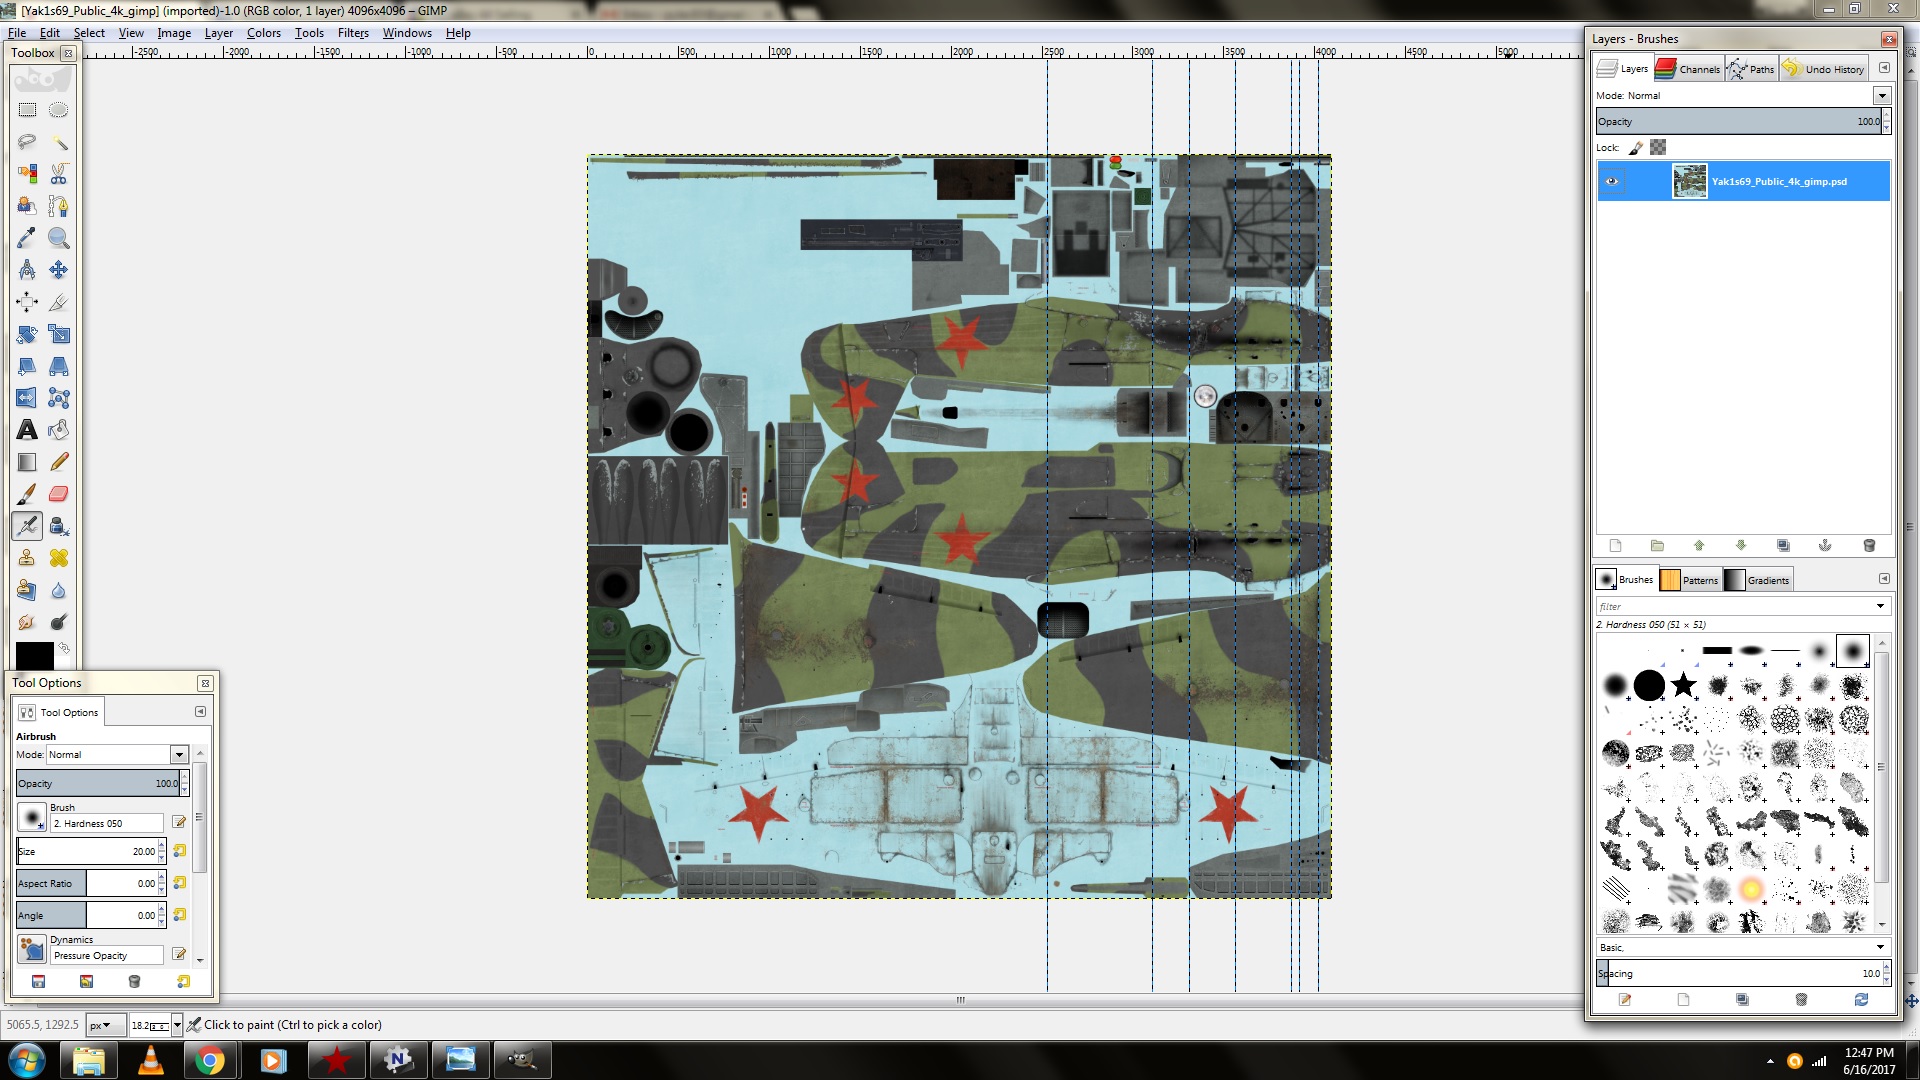Create a new layer button
Image resolution: width=1920 pixels, height=1080 pixels.
click(1615, 546)
